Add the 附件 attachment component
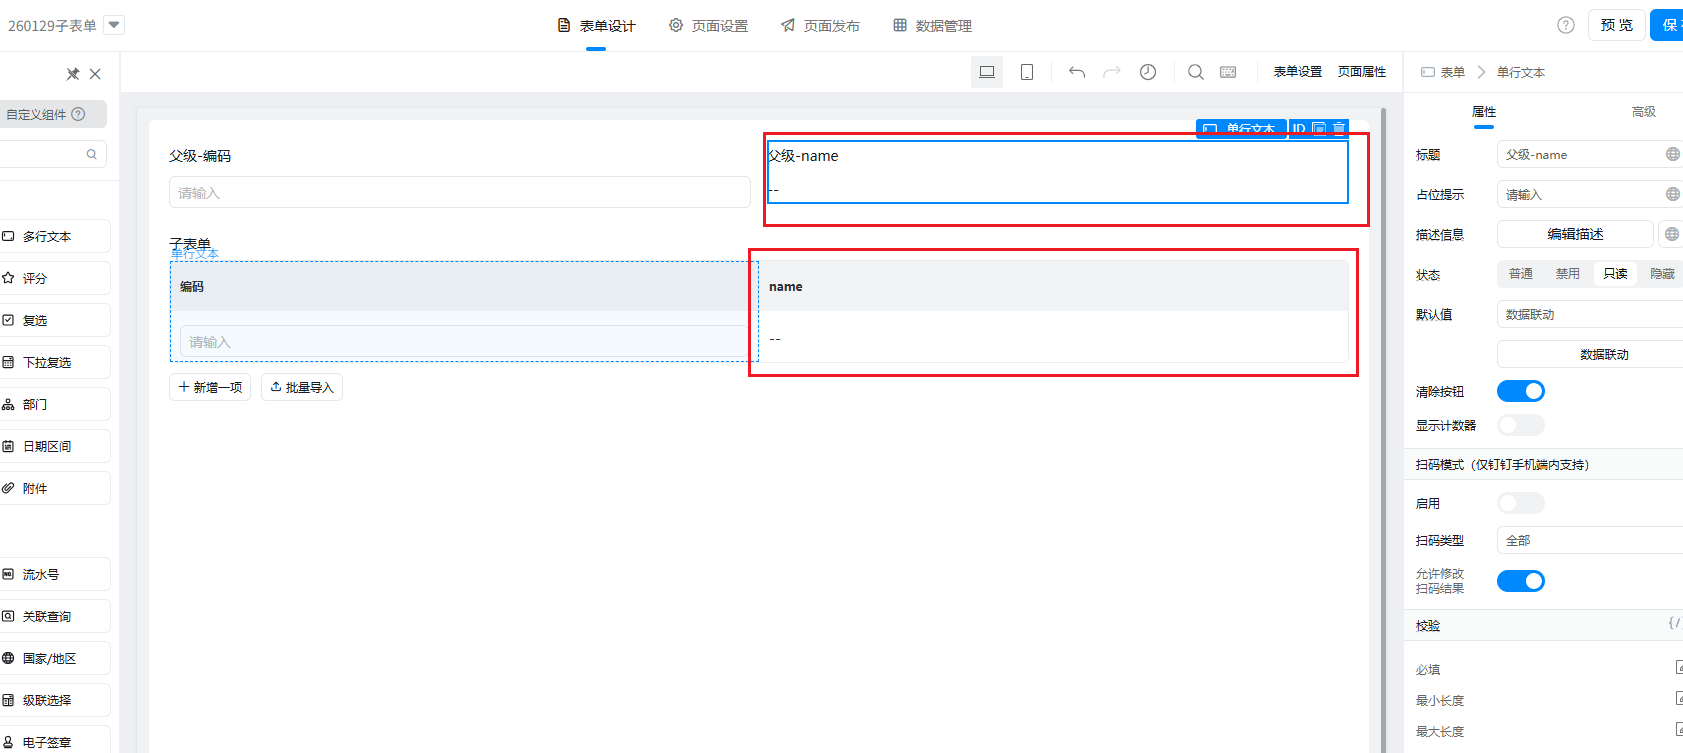The height and width of the screenshot is (753, 1683). click(52, 489)
